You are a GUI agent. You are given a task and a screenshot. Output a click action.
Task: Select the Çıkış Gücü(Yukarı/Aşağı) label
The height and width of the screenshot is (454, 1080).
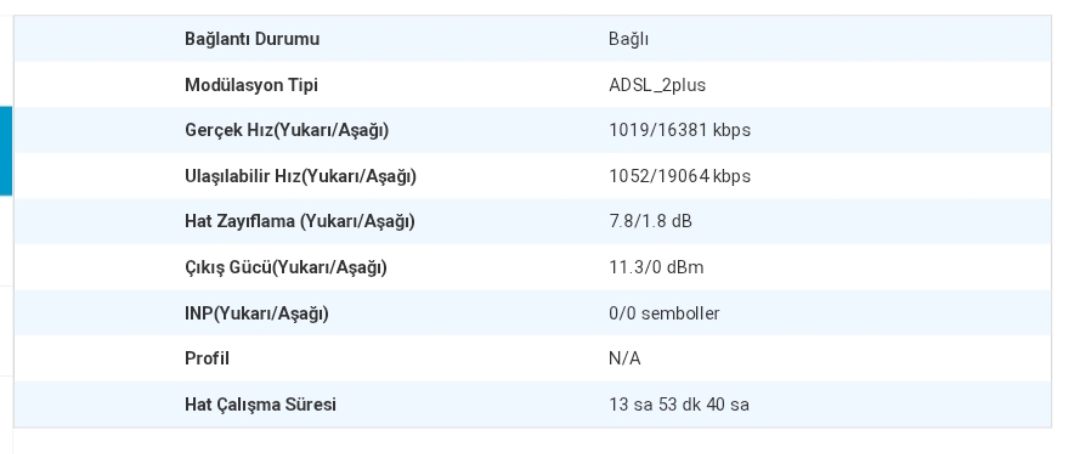coord(285,267)
